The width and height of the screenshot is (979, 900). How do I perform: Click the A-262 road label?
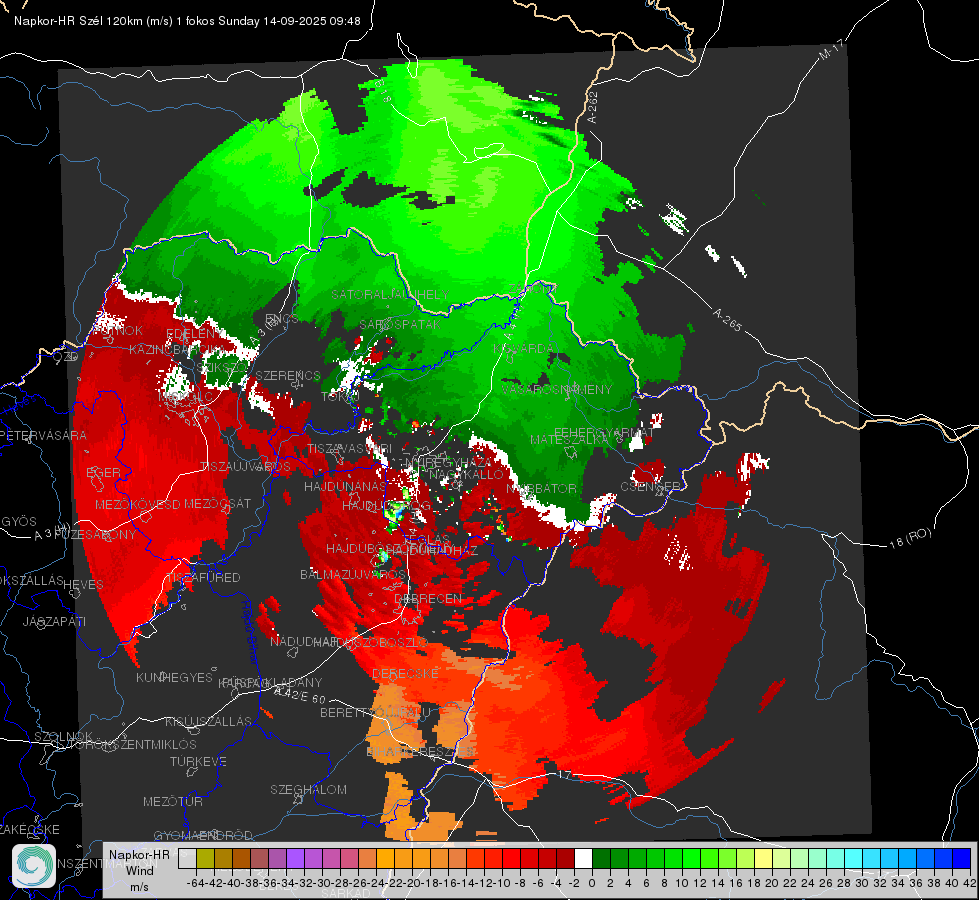click(592, 107)
